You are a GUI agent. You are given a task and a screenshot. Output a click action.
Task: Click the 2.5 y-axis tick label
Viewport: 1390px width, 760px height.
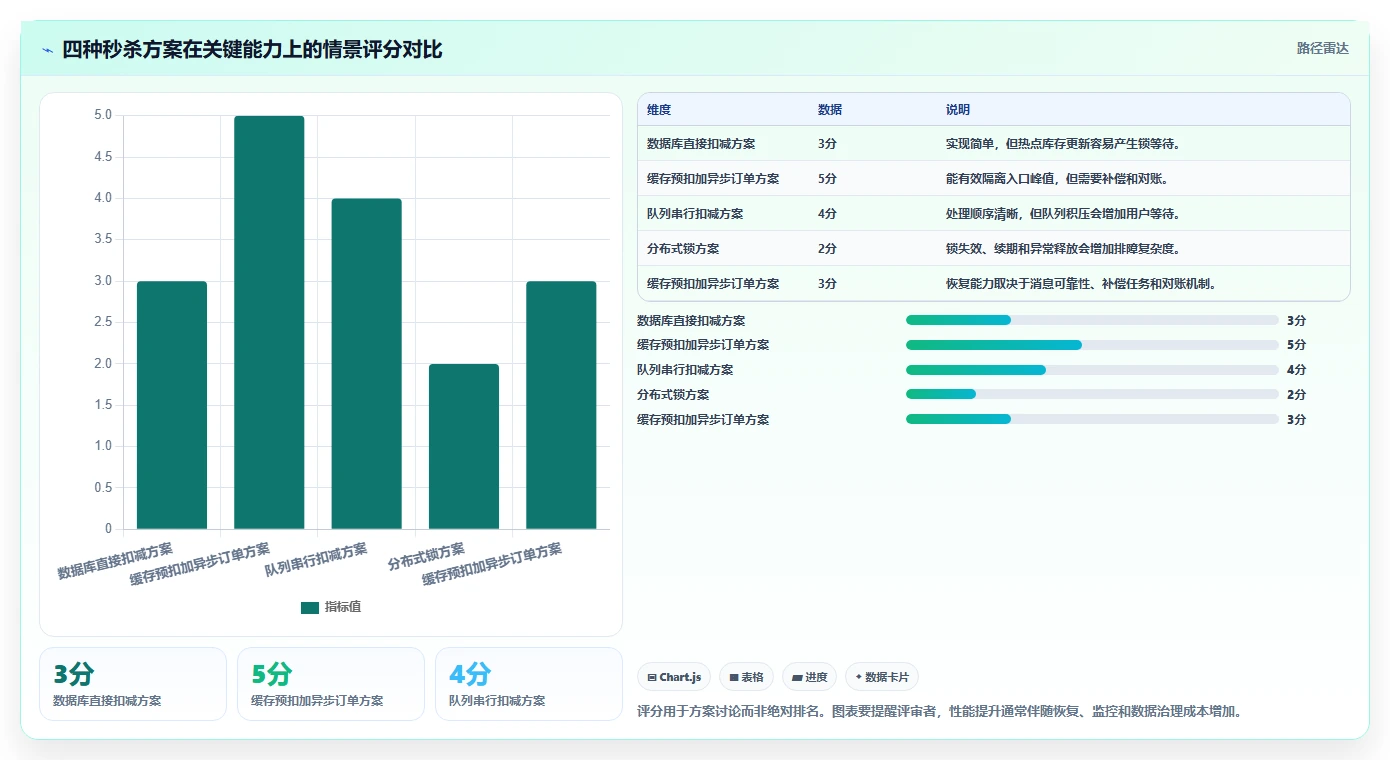(103, 322)
